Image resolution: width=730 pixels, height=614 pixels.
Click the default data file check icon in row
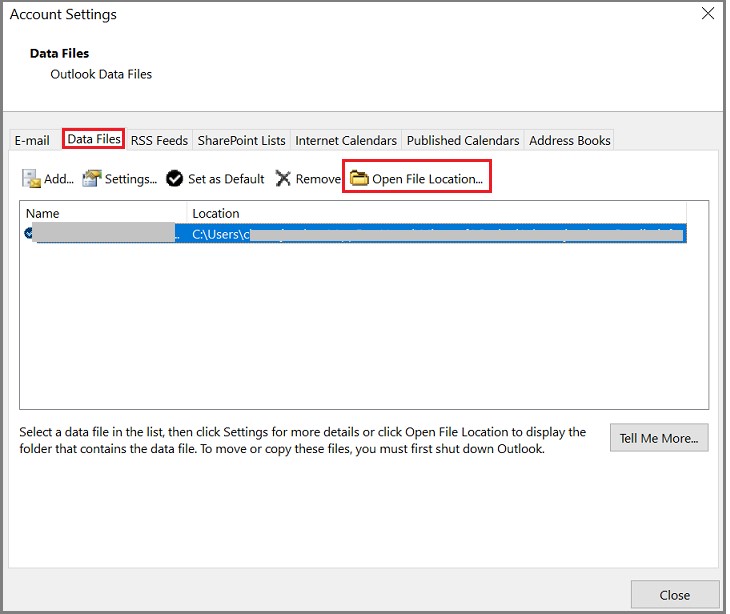(29, 233)
